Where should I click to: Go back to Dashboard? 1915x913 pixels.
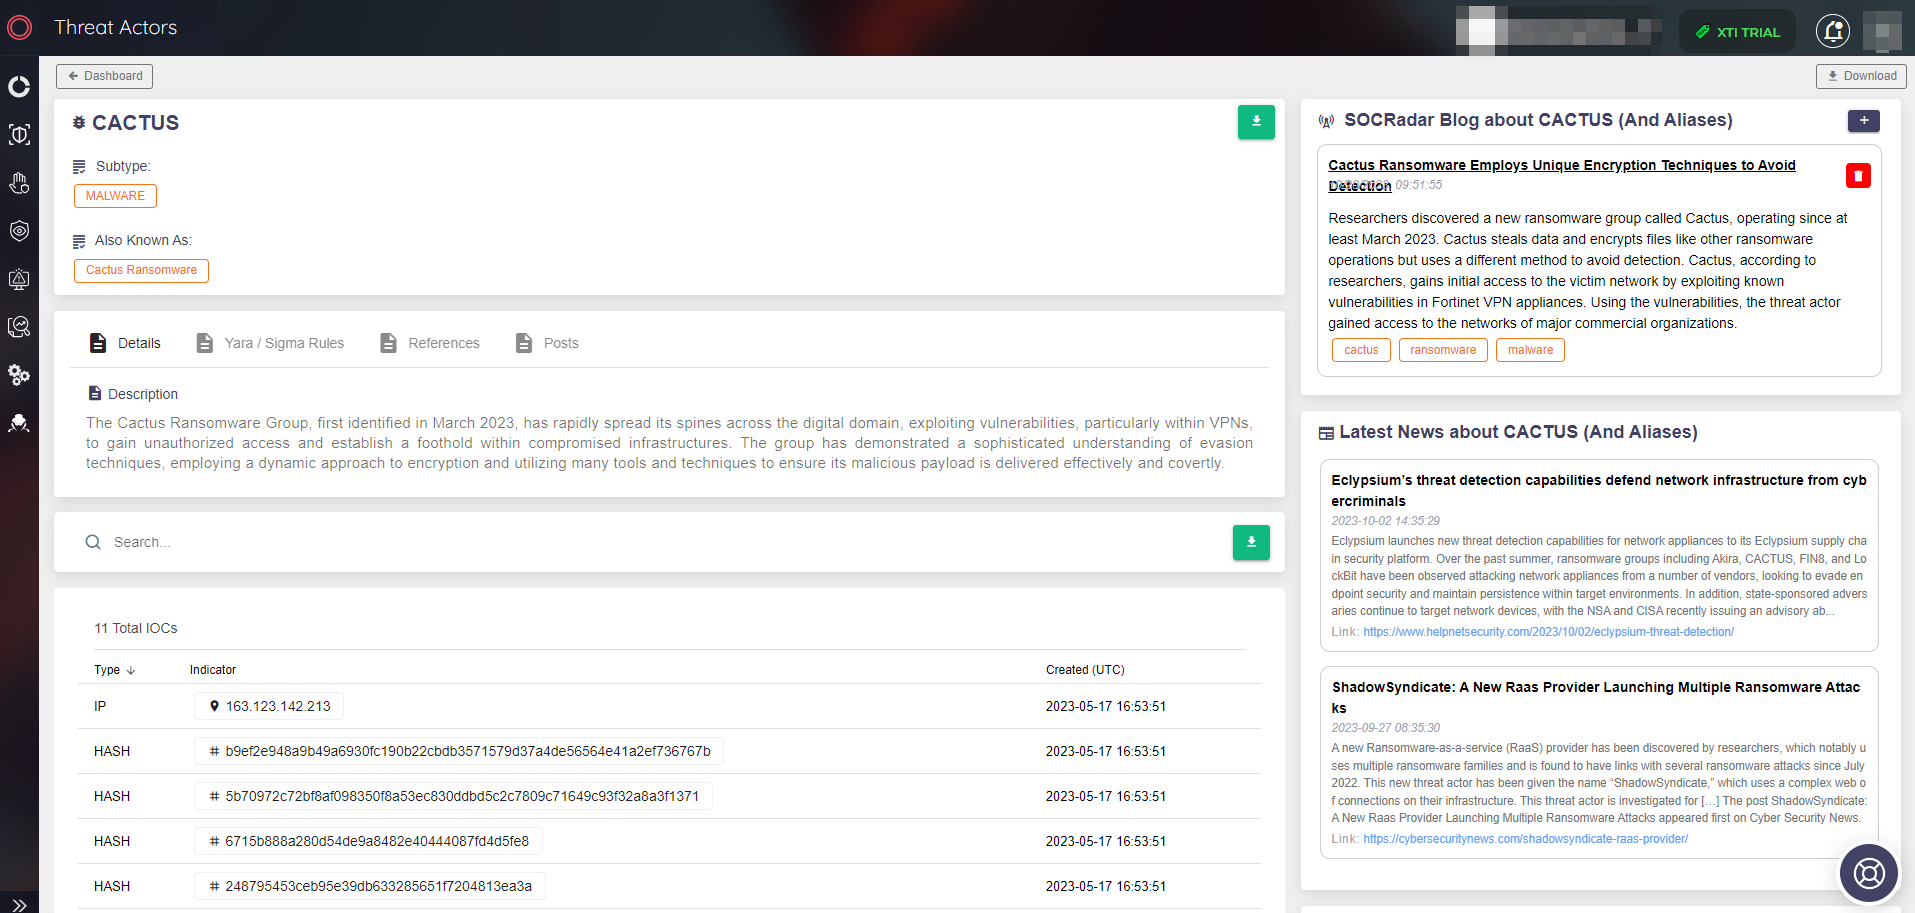105,76
